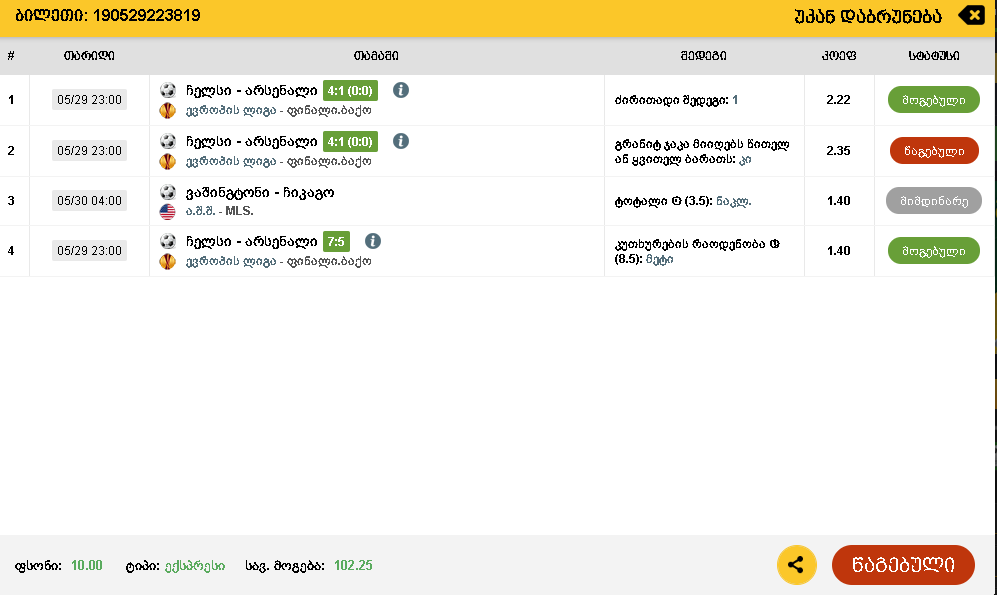997x595 pixels.
Task: Click the ტოტალი (3.5) outcome text
Action: (x=683, y=201)
